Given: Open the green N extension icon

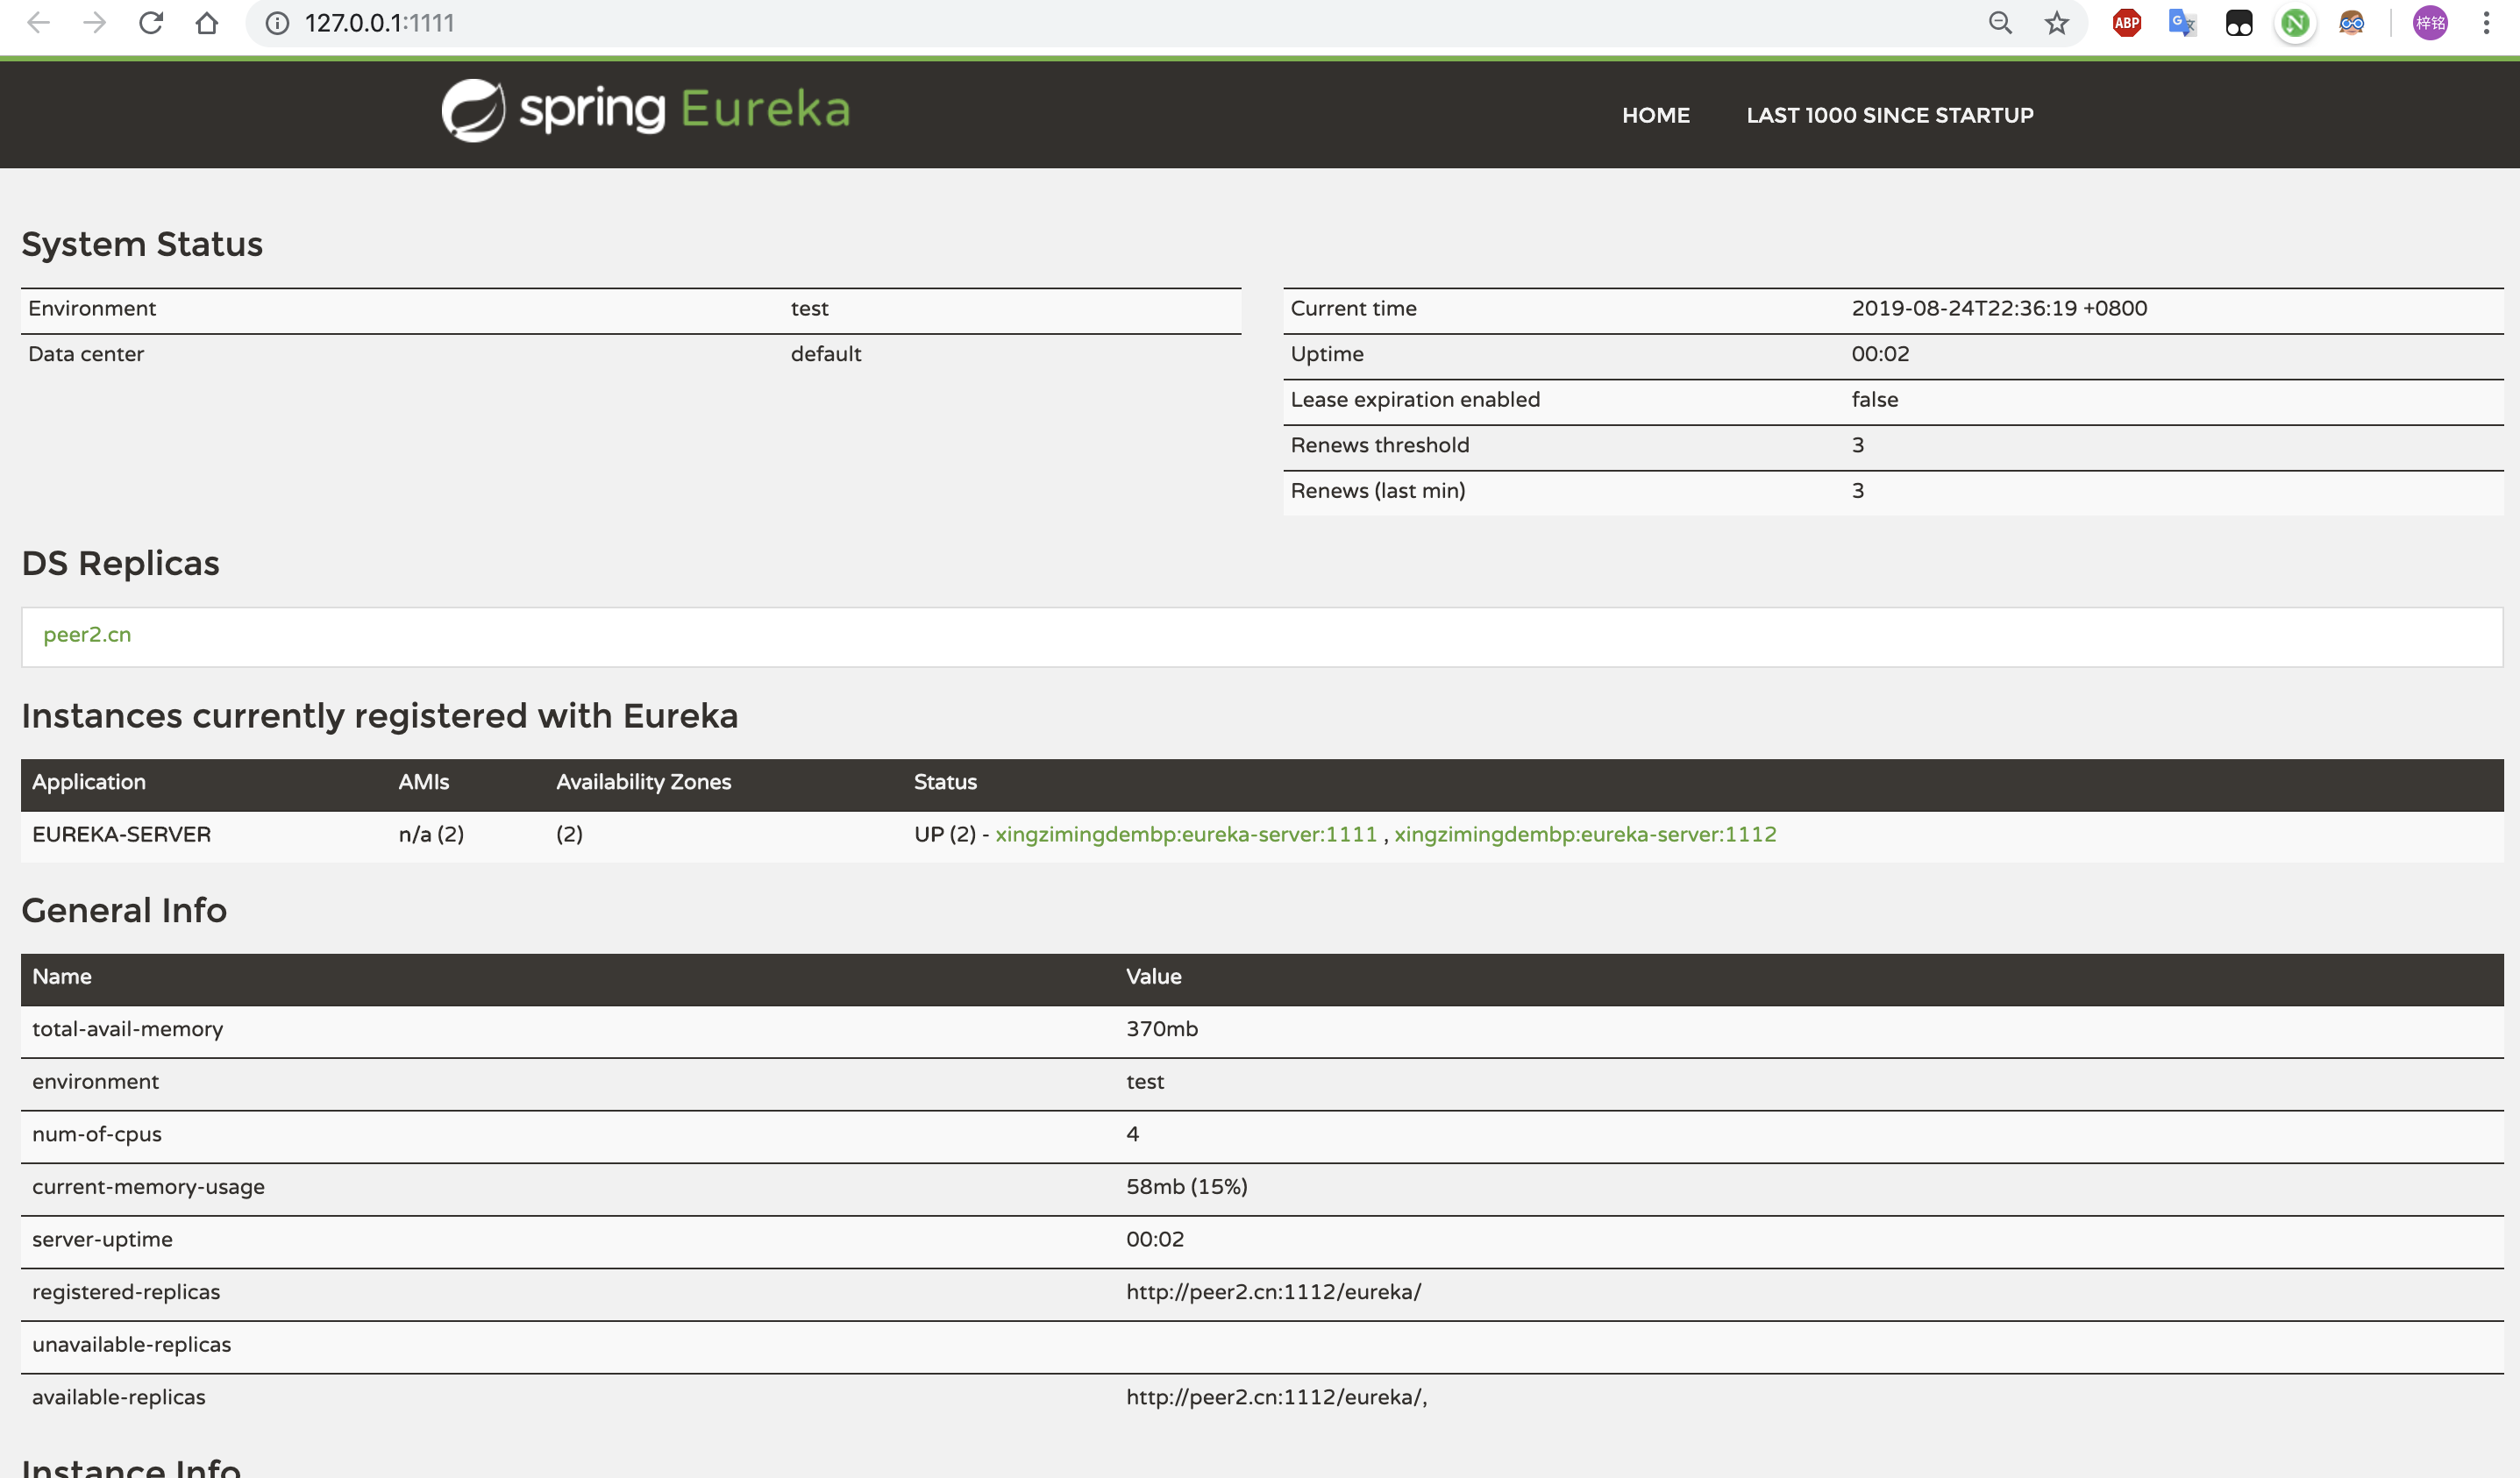Looking at the screenshot, I should click(x=2295, y=23).
